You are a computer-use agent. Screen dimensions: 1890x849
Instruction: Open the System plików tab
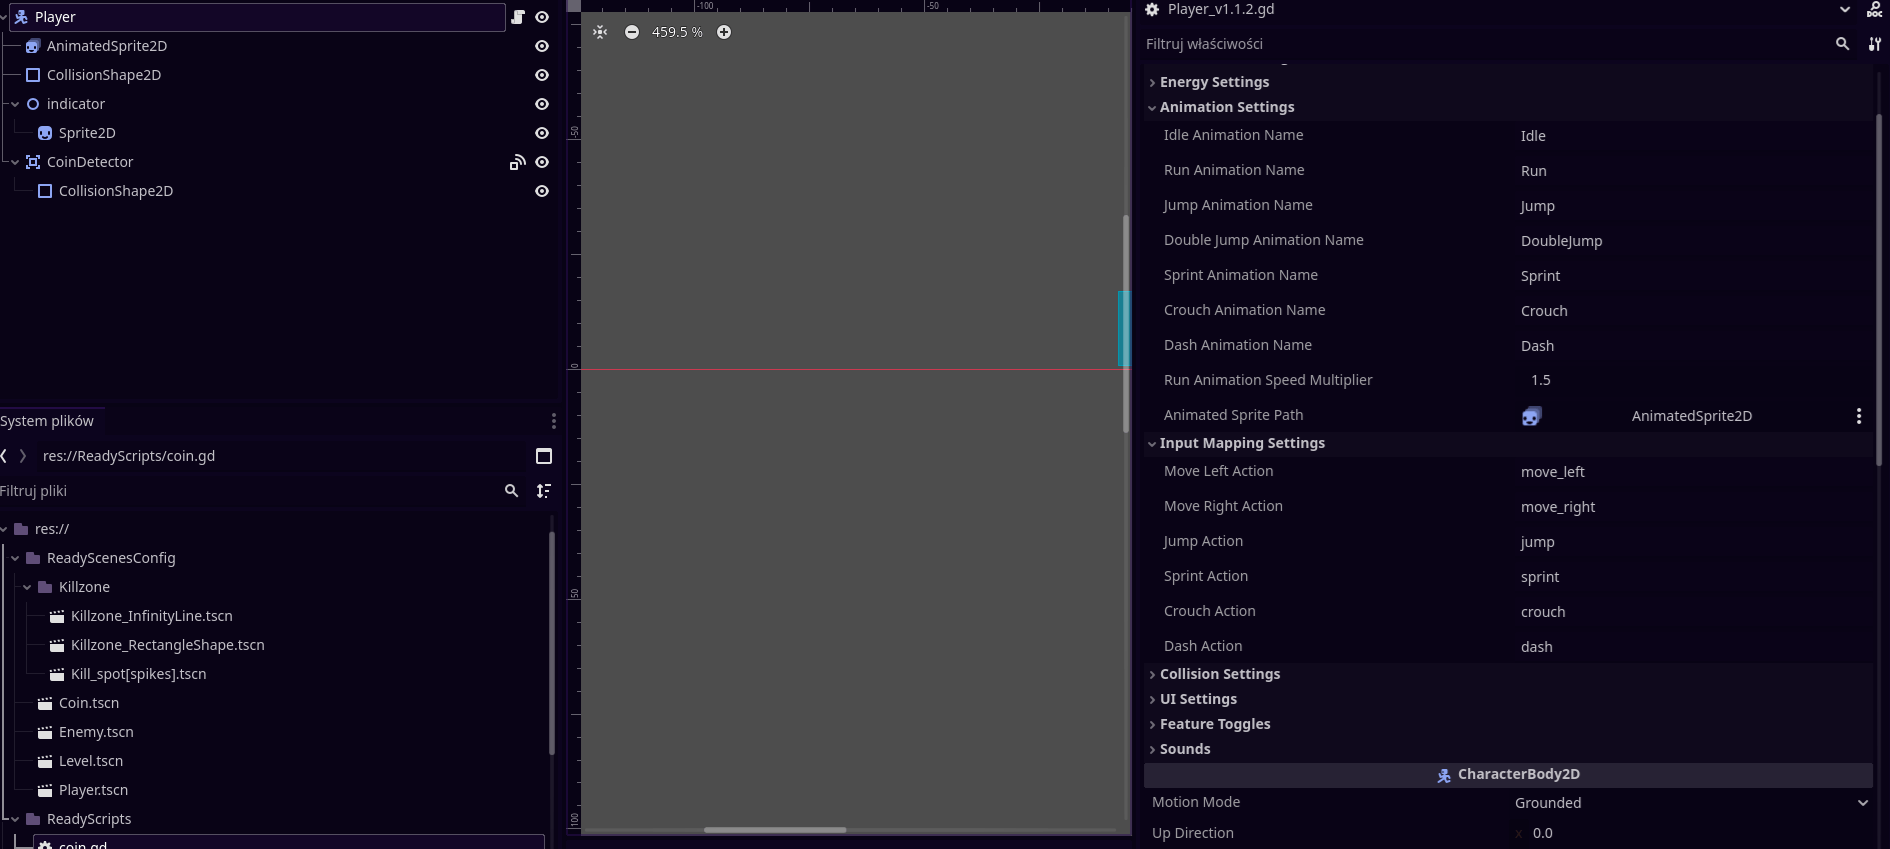coord(48,421)
